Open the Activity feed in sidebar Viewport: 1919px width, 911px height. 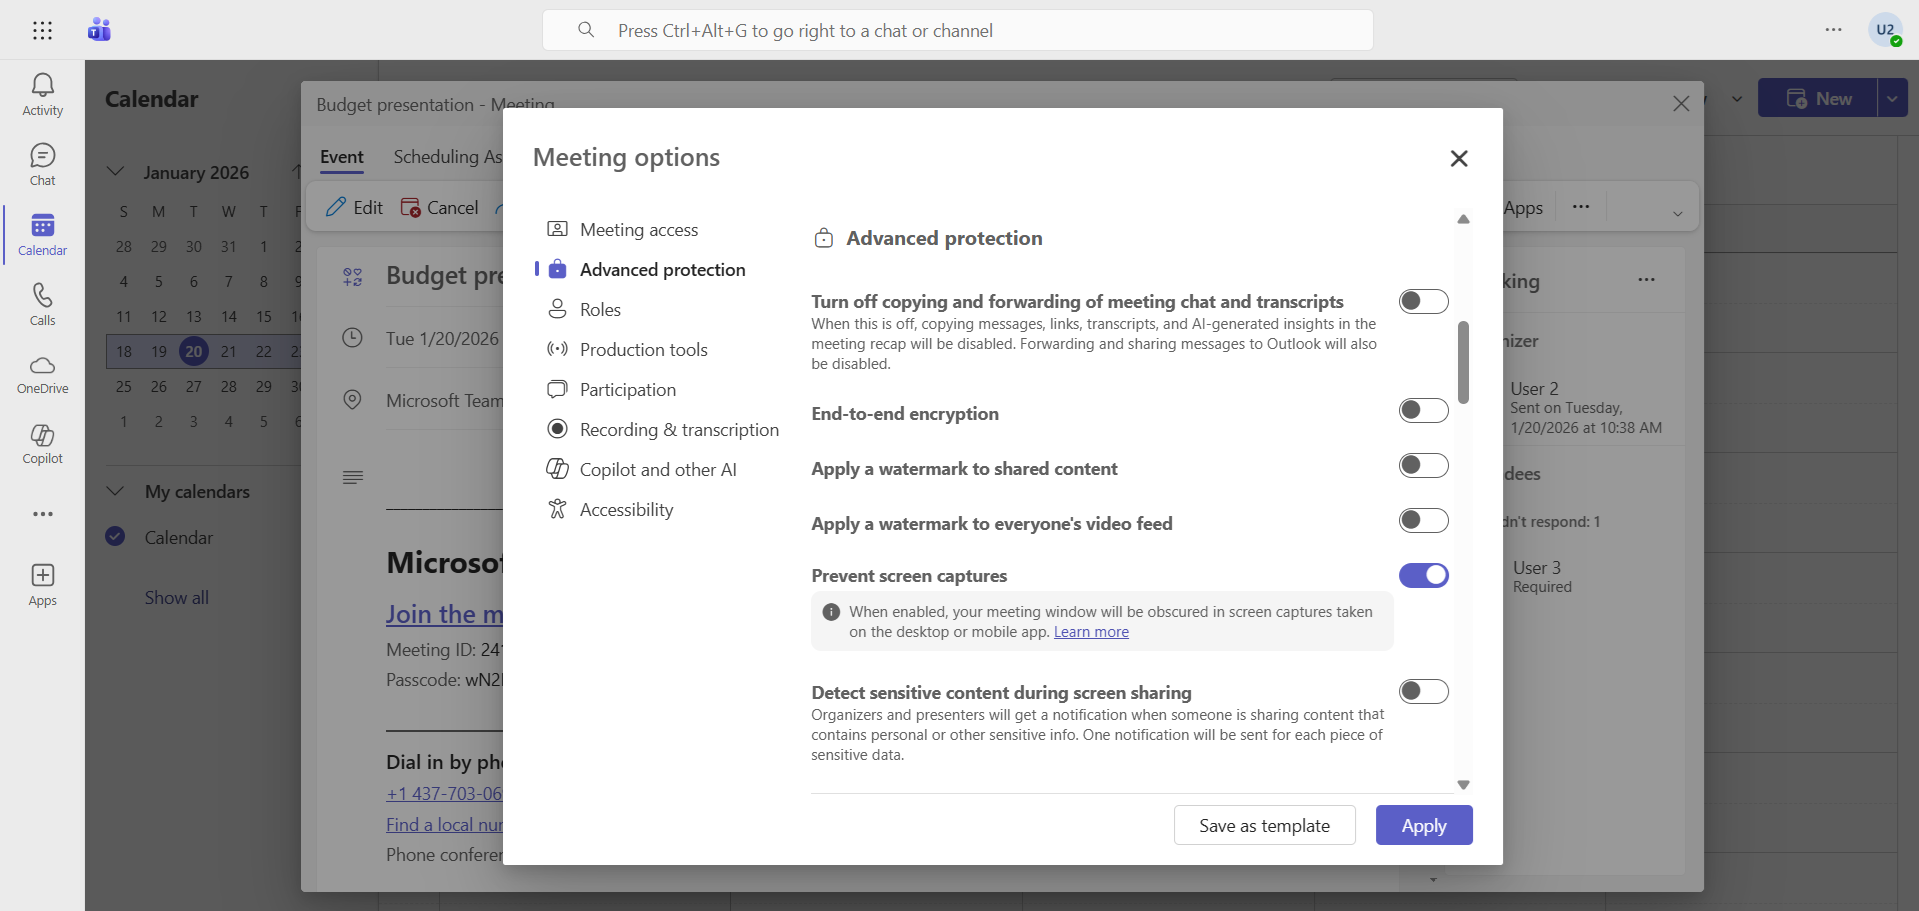tap(42, 95)
